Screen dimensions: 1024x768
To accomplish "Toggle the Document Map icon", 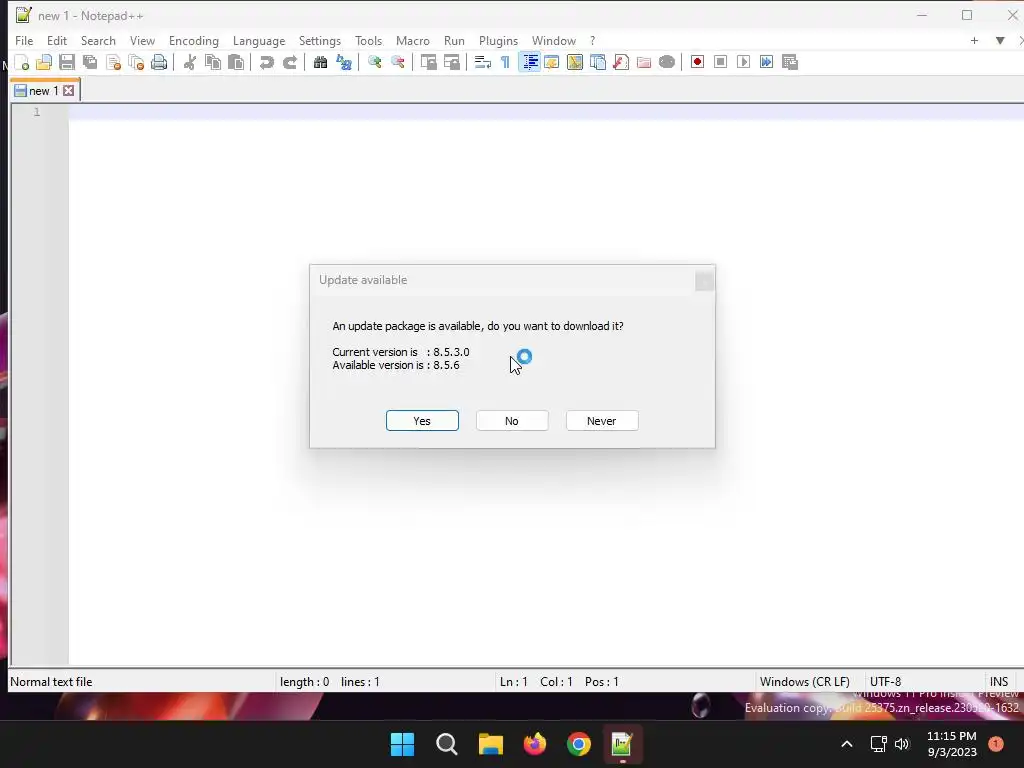I will pyautogui.click(x=575, y=62).
